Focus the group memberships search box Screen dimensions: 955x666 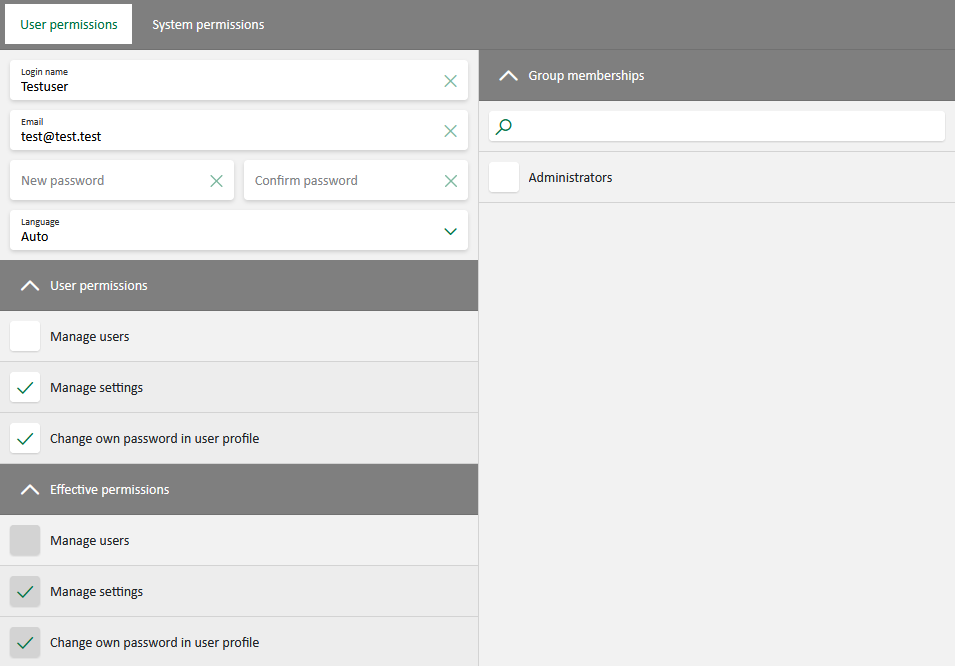coord(725,127)
